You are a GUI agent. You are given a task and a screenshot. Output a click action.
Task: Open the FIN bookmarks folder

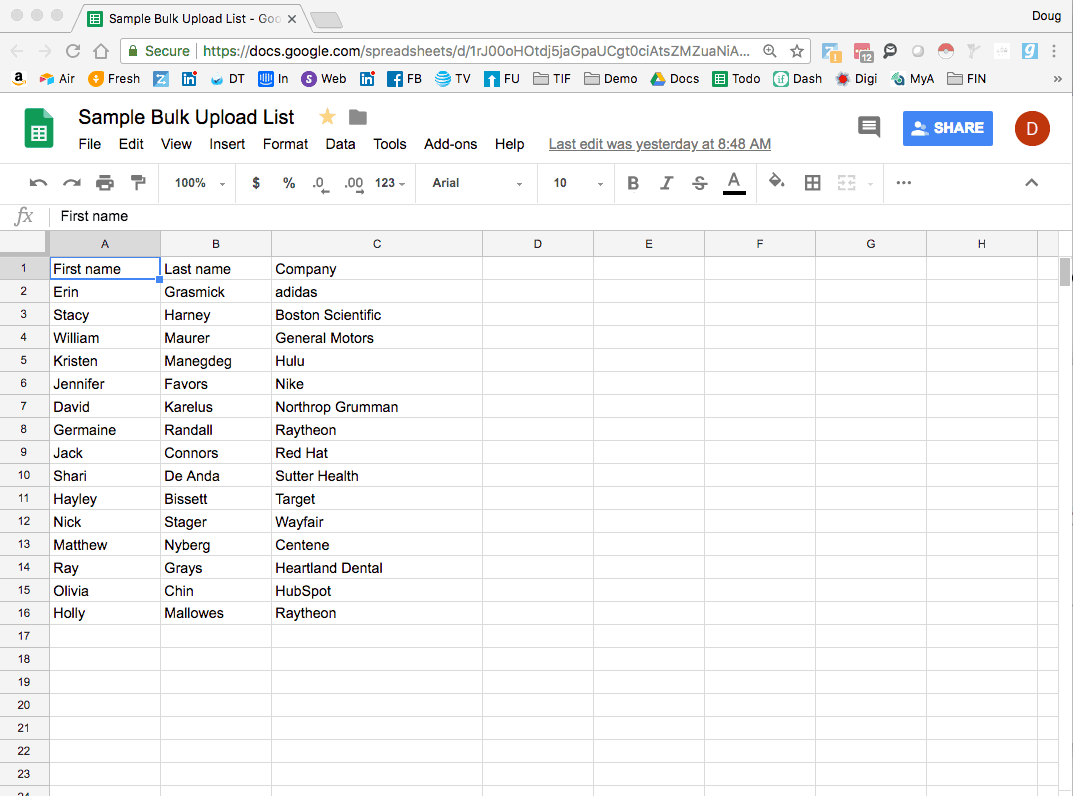pyautogui.click(x=966, y=79)
